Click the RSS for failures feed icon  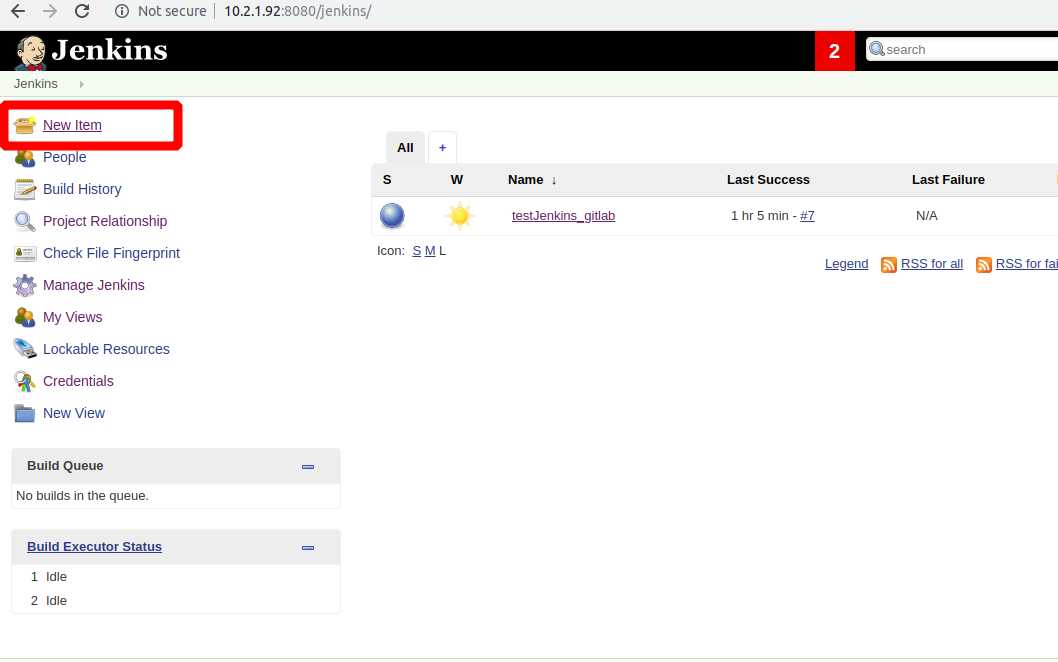pos(984,265)
